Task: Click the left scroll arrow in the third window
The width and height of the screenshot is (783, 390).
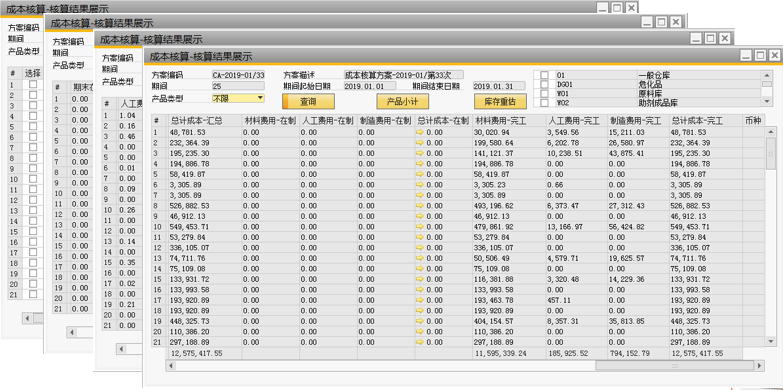Action: coord(121,348)
